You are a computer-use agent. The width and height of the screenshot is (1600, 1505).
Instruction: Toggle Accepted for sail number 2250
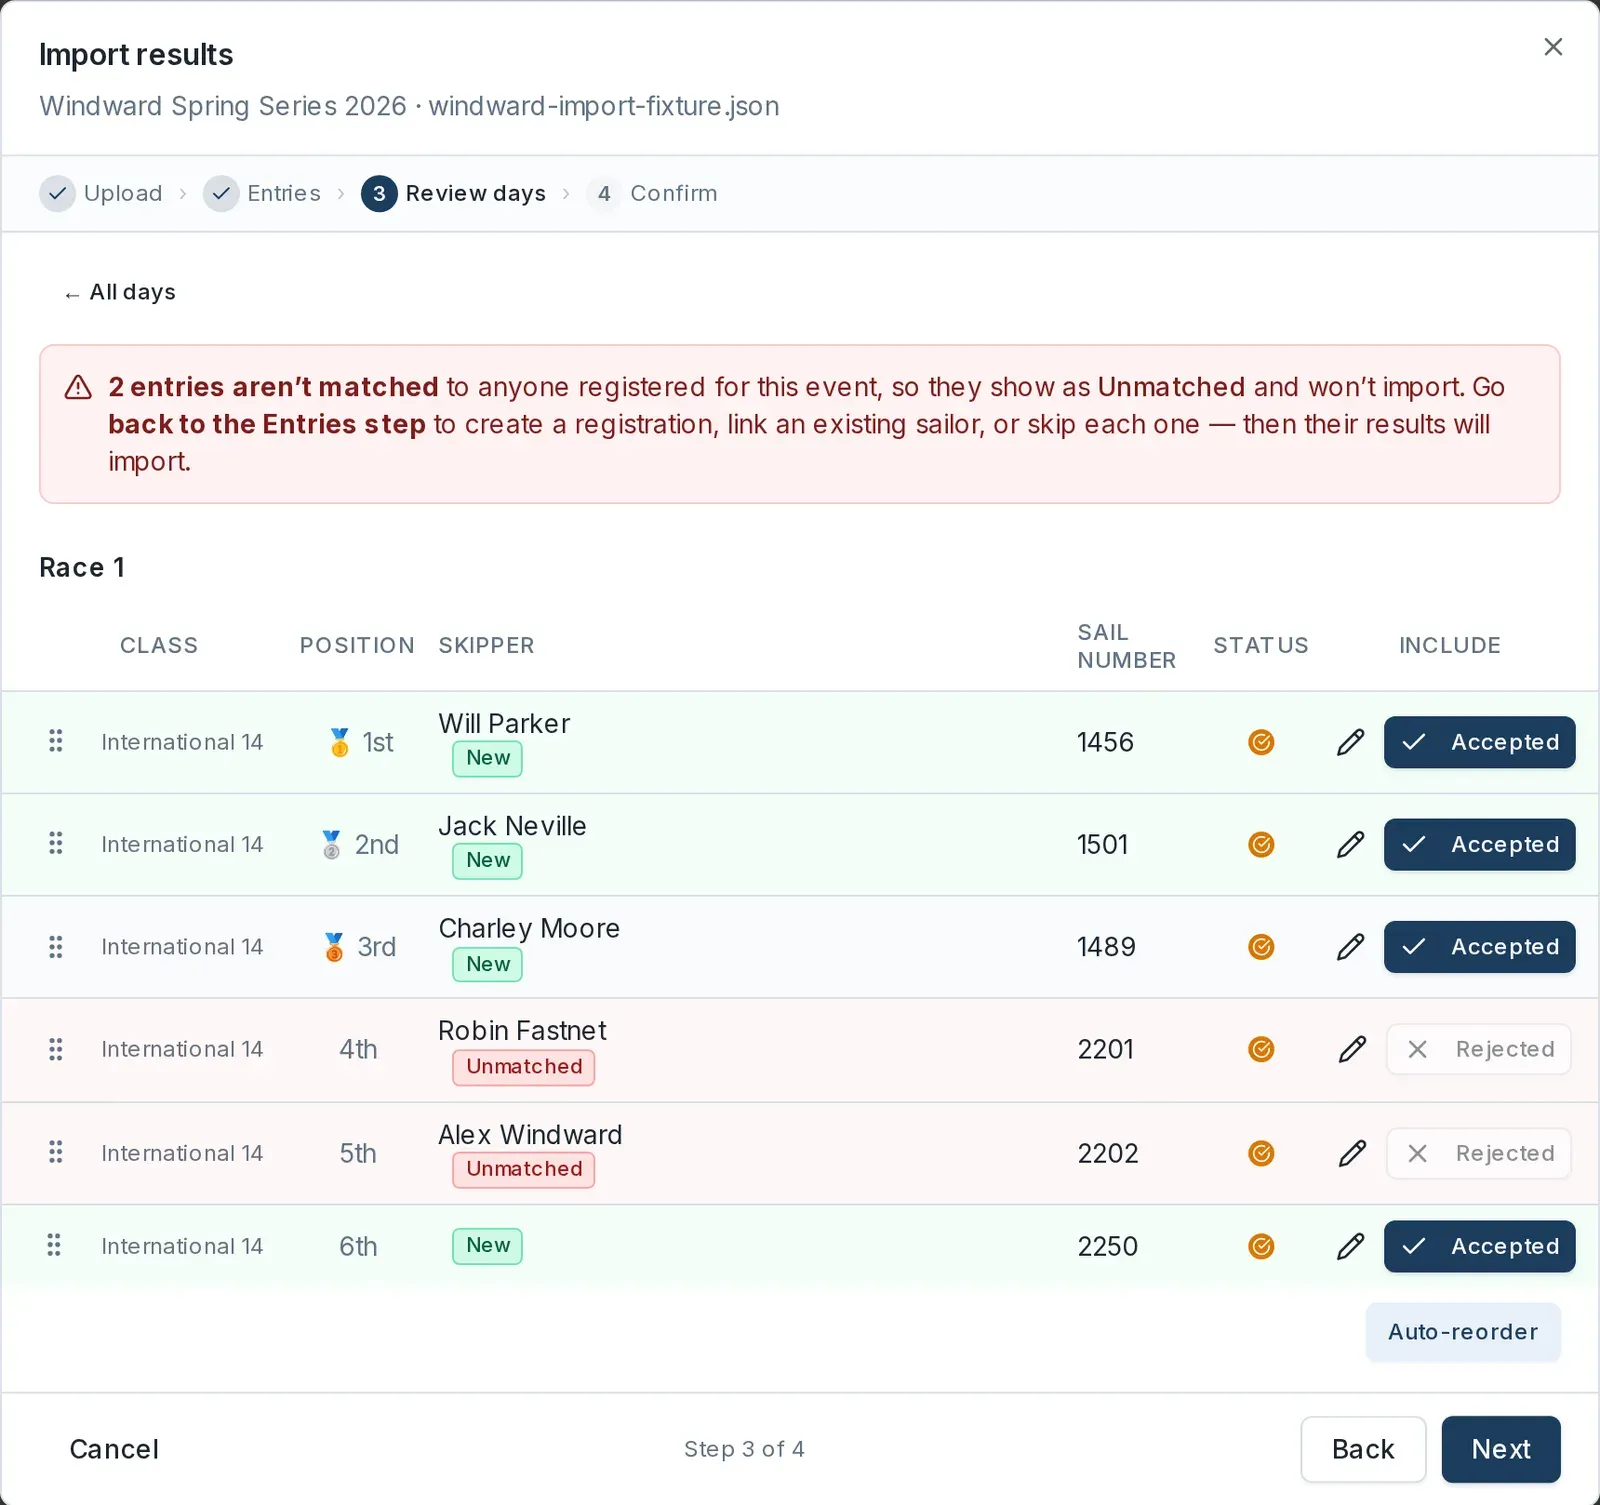(1479, 1246)
